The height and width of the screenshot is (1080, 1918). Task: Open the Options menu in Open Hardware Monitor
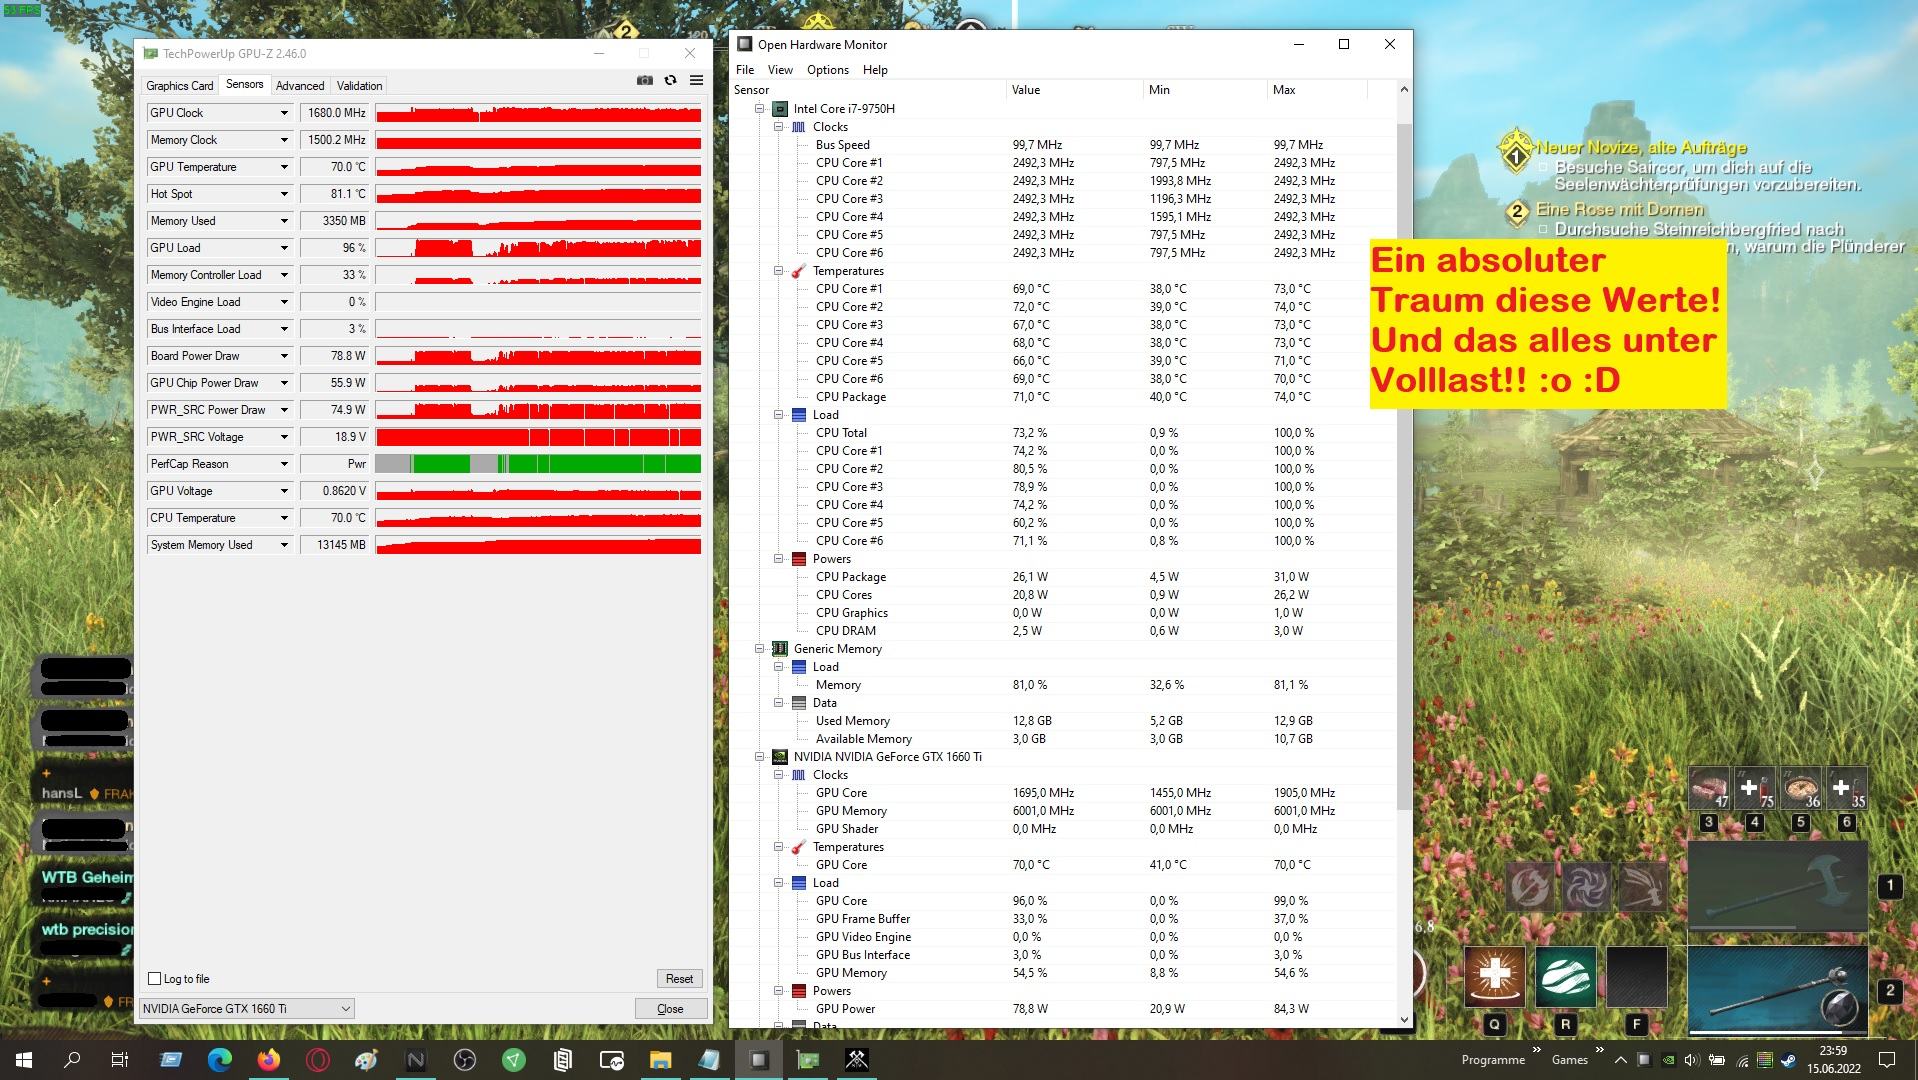(828, 70)
